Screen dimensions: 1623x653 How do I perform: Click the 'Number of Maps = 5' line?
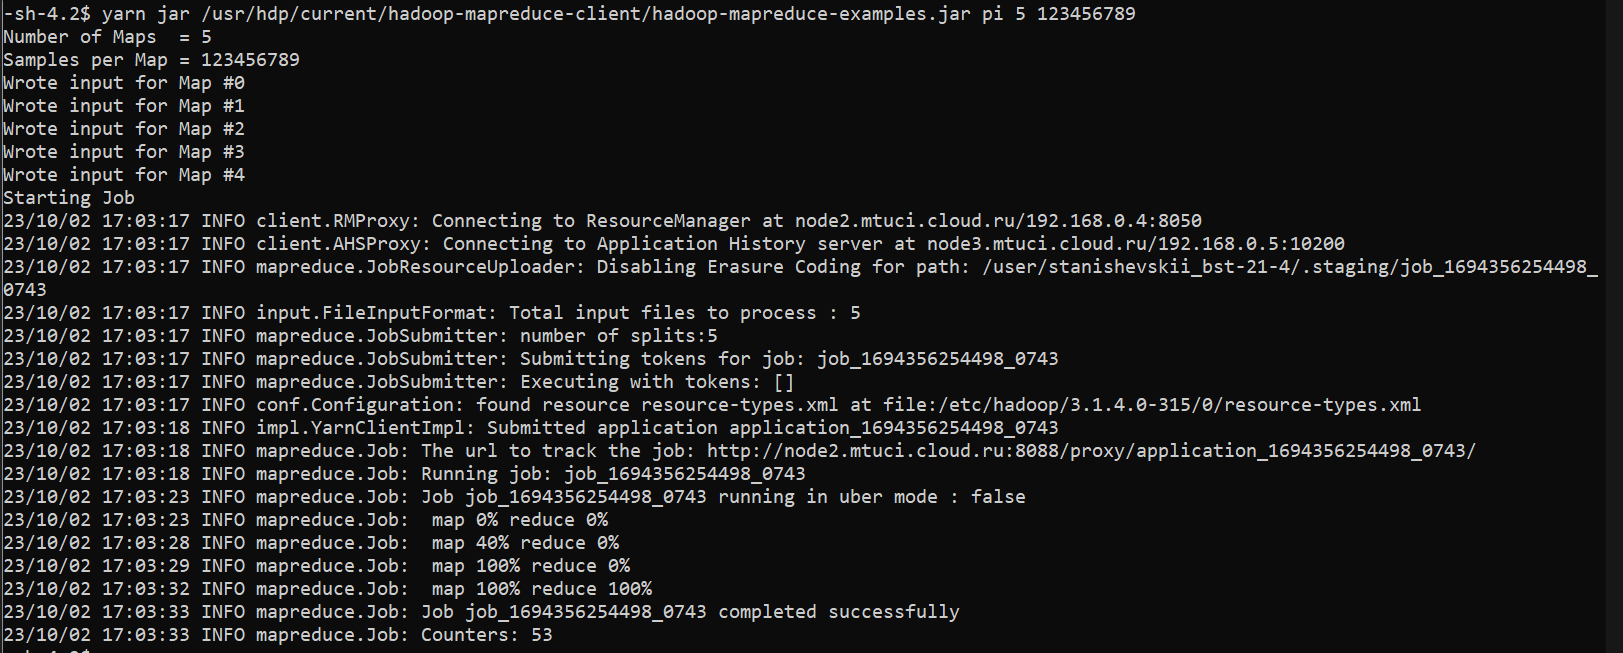[x=107, y=37]
